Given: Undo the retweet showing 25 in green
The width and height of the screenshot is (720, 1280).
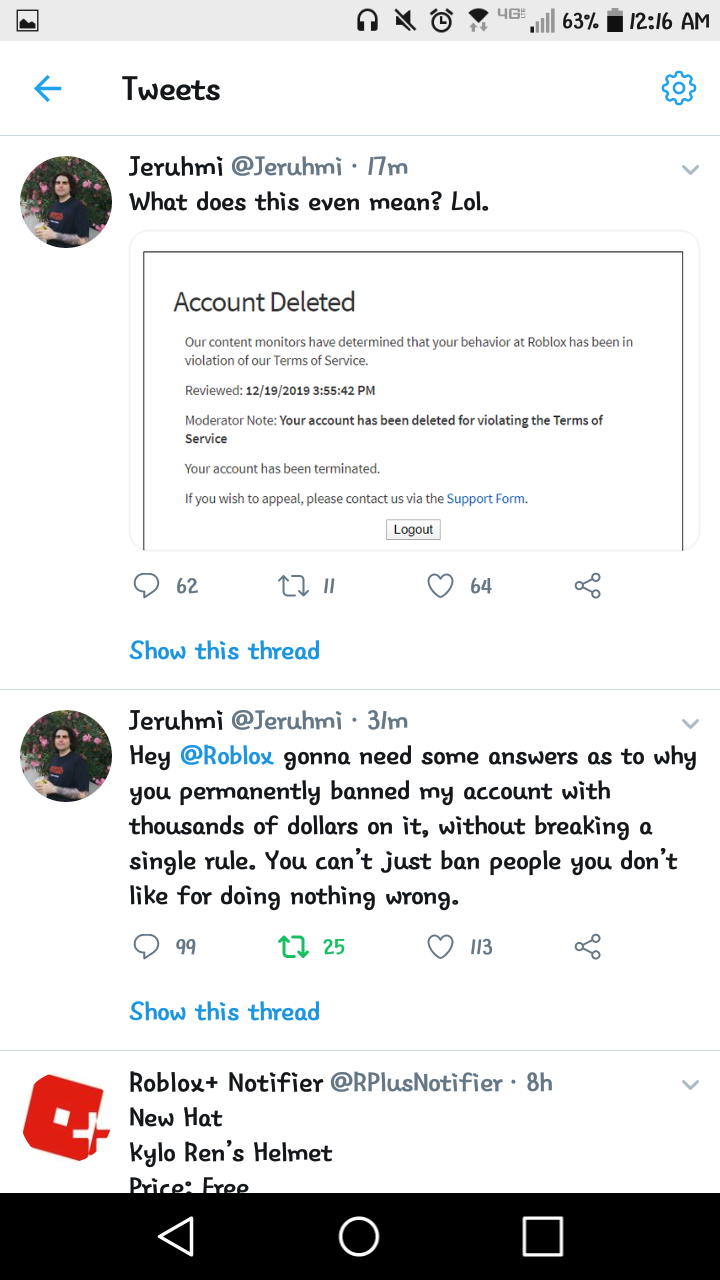Looking at the screenshot, I should pos(294,947).
